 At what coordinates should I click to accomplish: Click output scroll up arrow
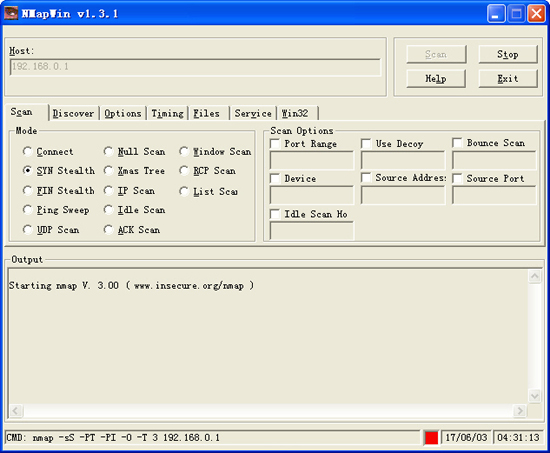click(535, 277)
